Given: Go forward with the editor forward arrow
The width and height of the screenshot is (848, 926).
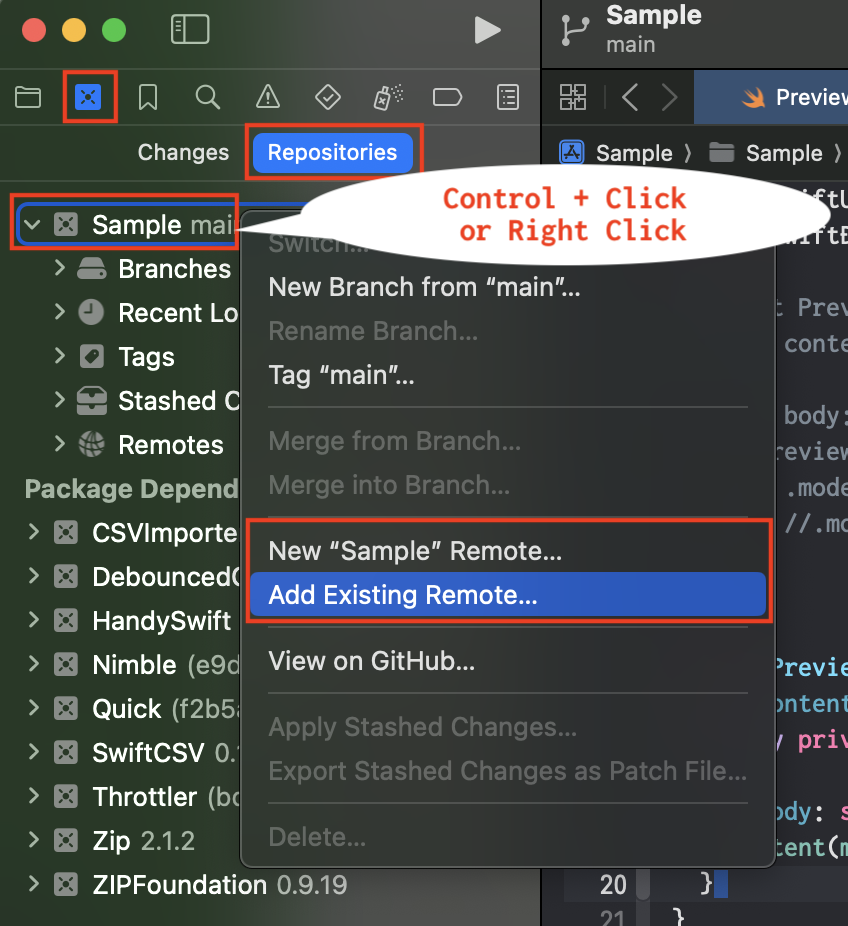Looking at the screenshot, I should coord(669,97).
